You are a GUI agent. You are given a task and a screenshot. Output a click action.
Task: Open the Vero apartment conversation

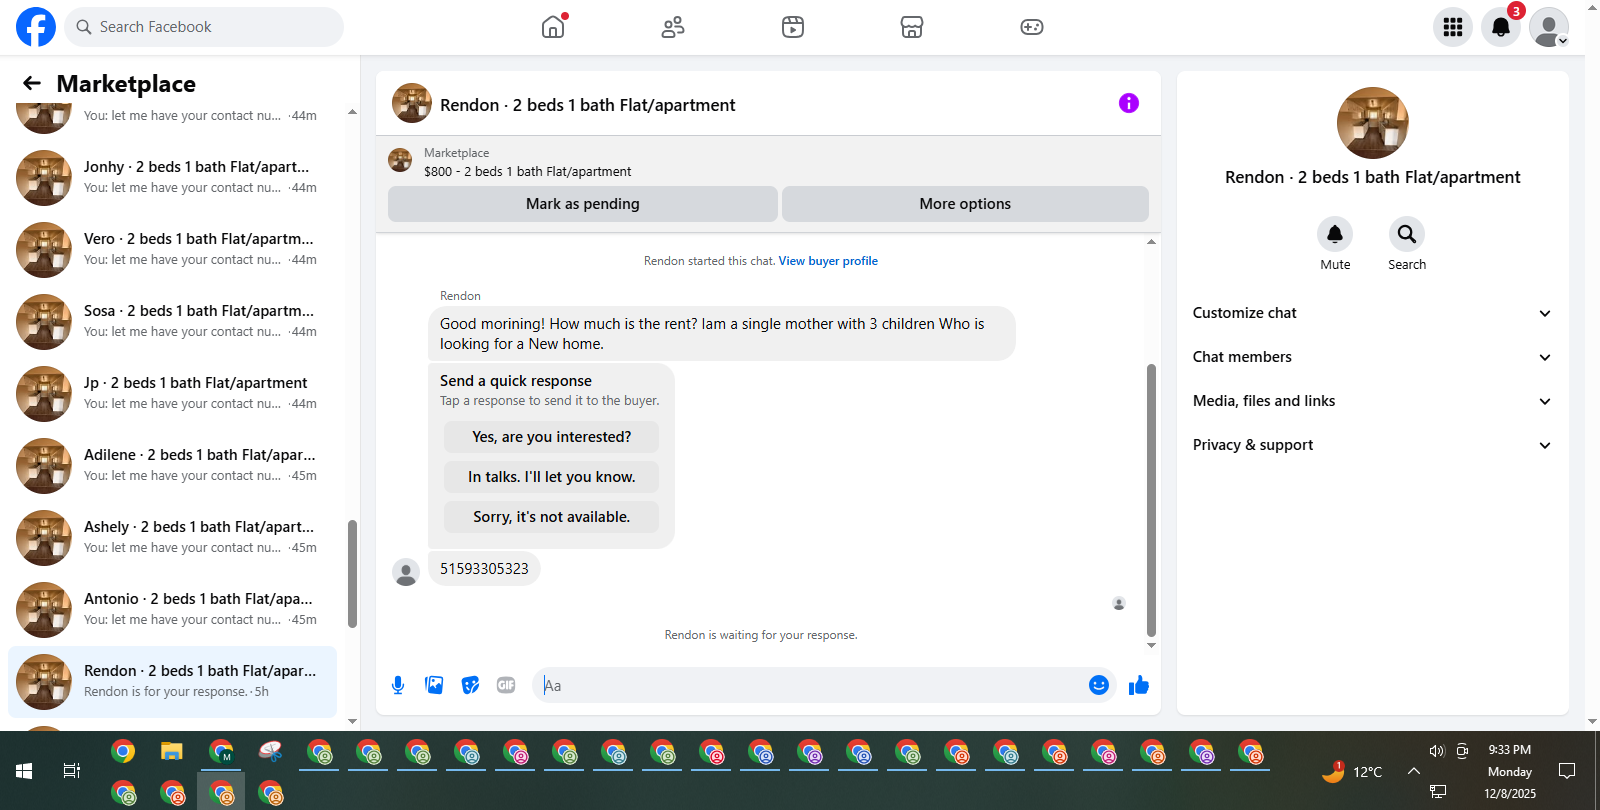(172, 250)
